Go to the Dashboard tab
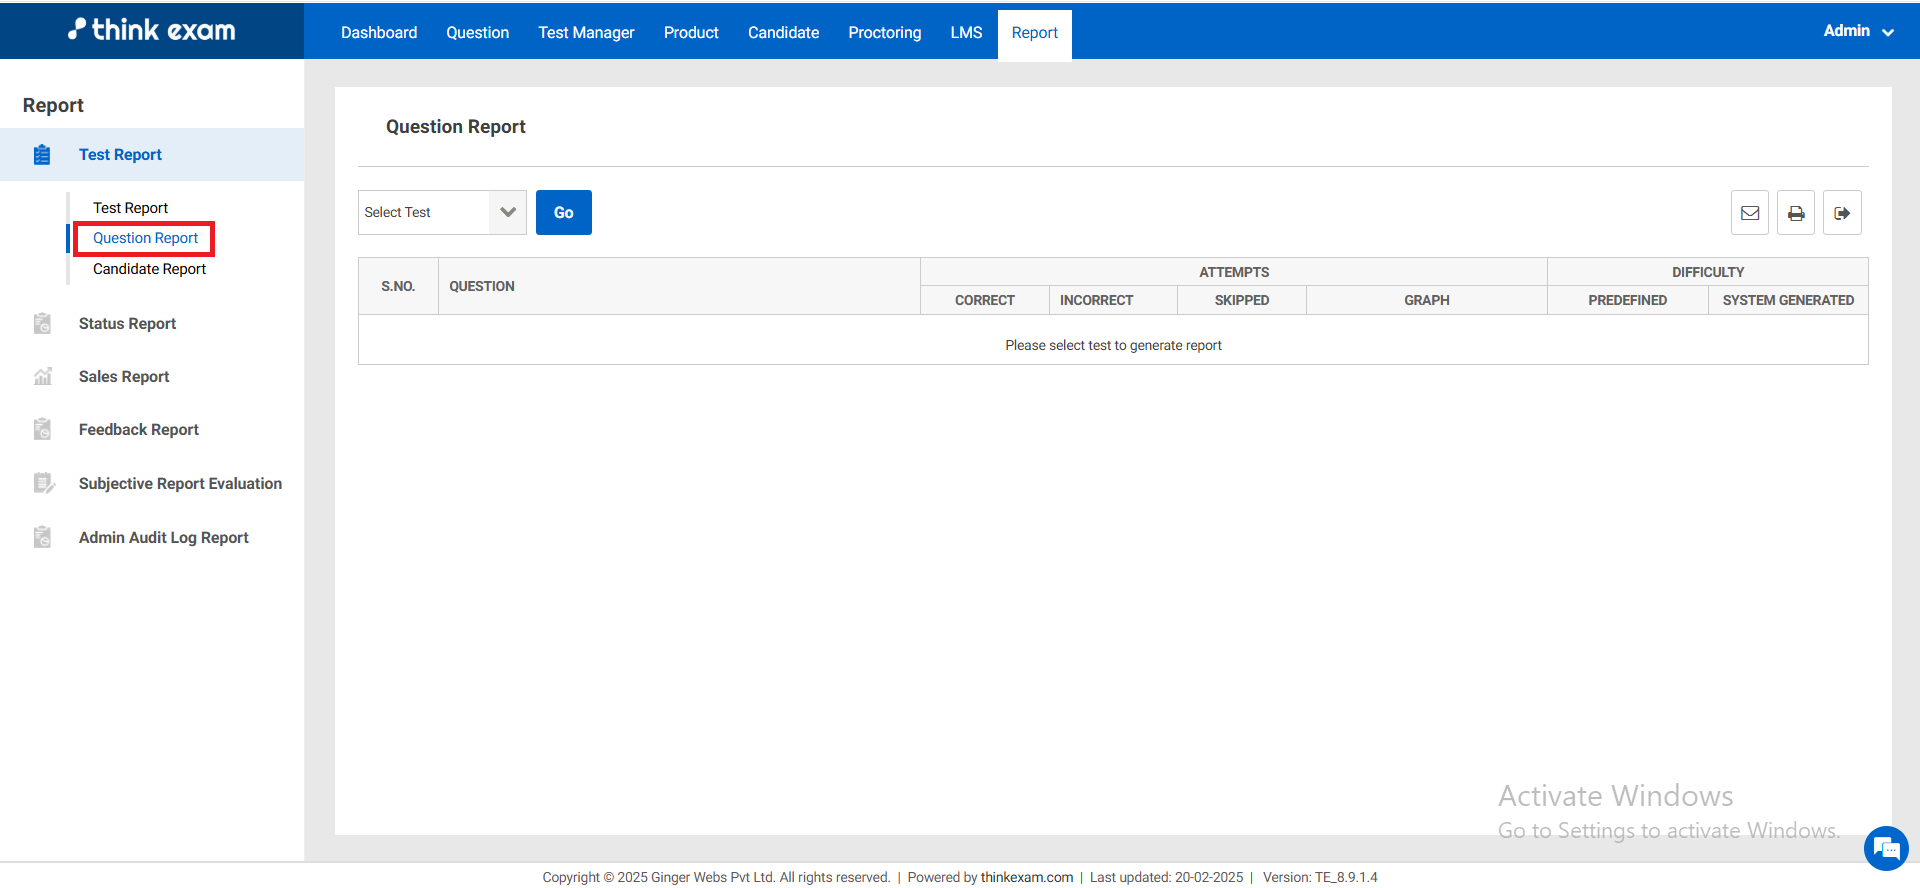The height and width of the screenshot is (888, 1920). point(379,33)
